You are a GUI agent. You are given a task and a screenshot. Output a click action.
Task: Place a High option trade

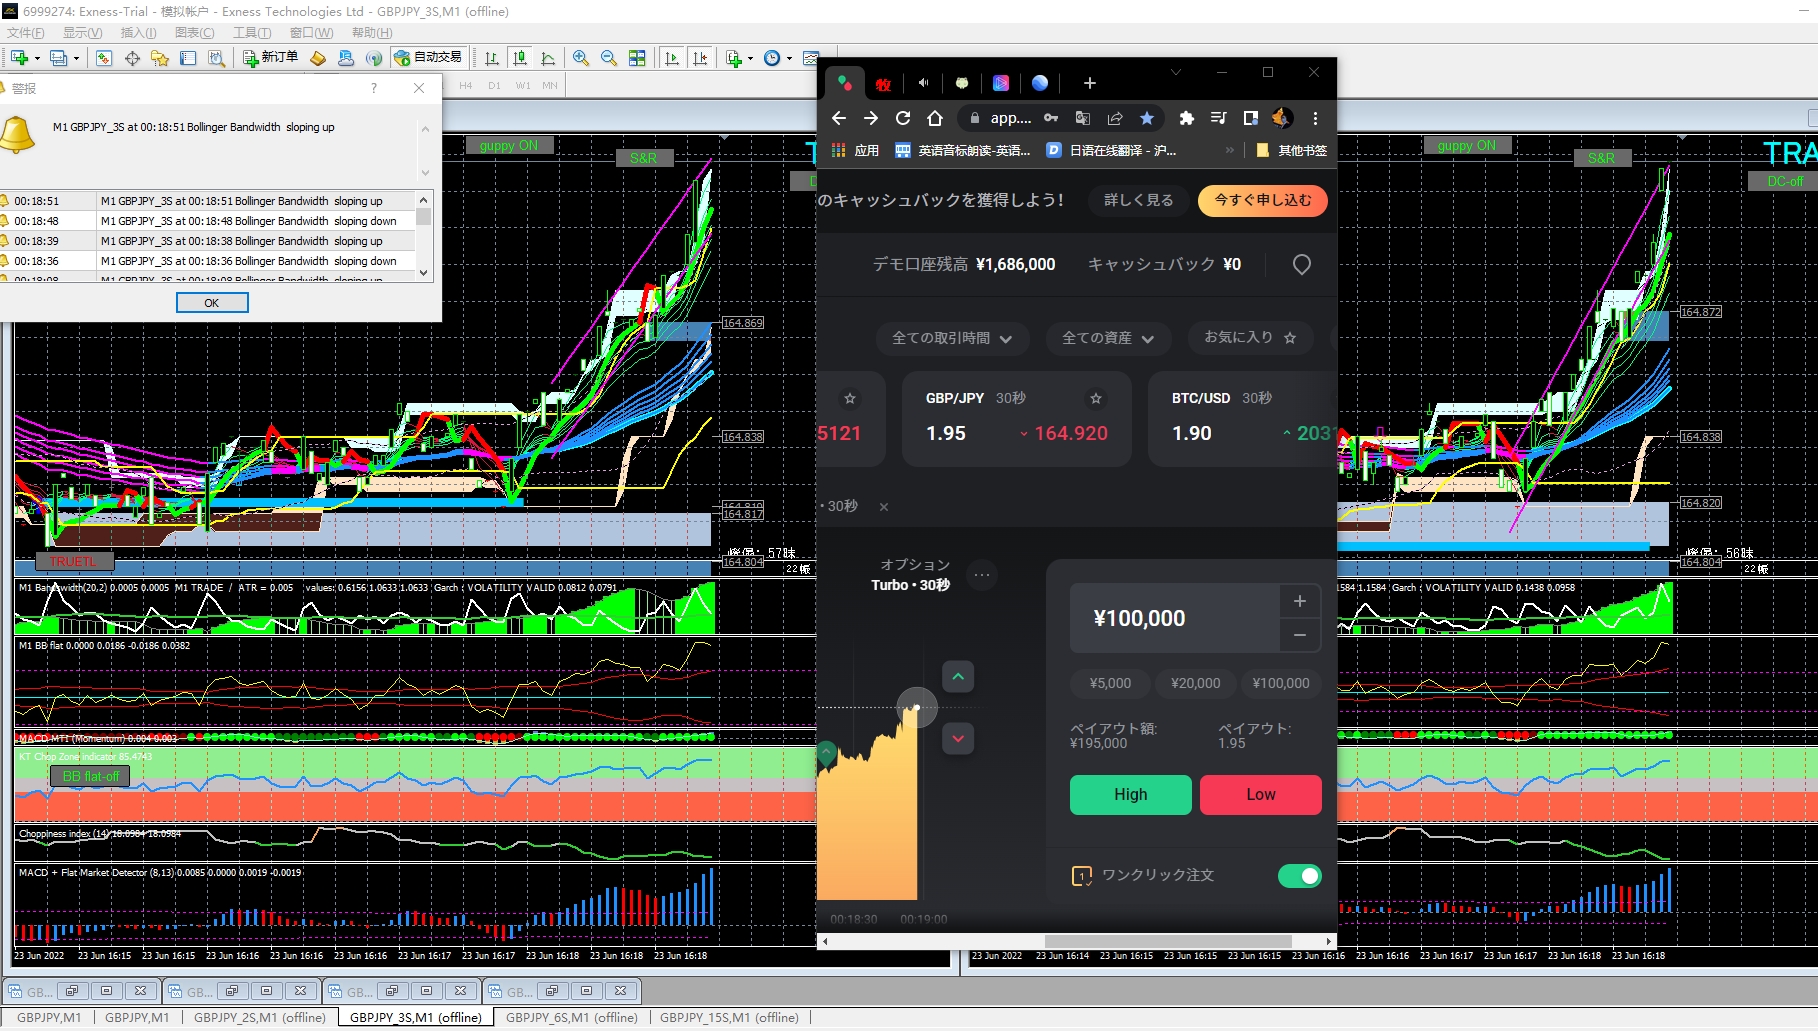click(1131, 794)
